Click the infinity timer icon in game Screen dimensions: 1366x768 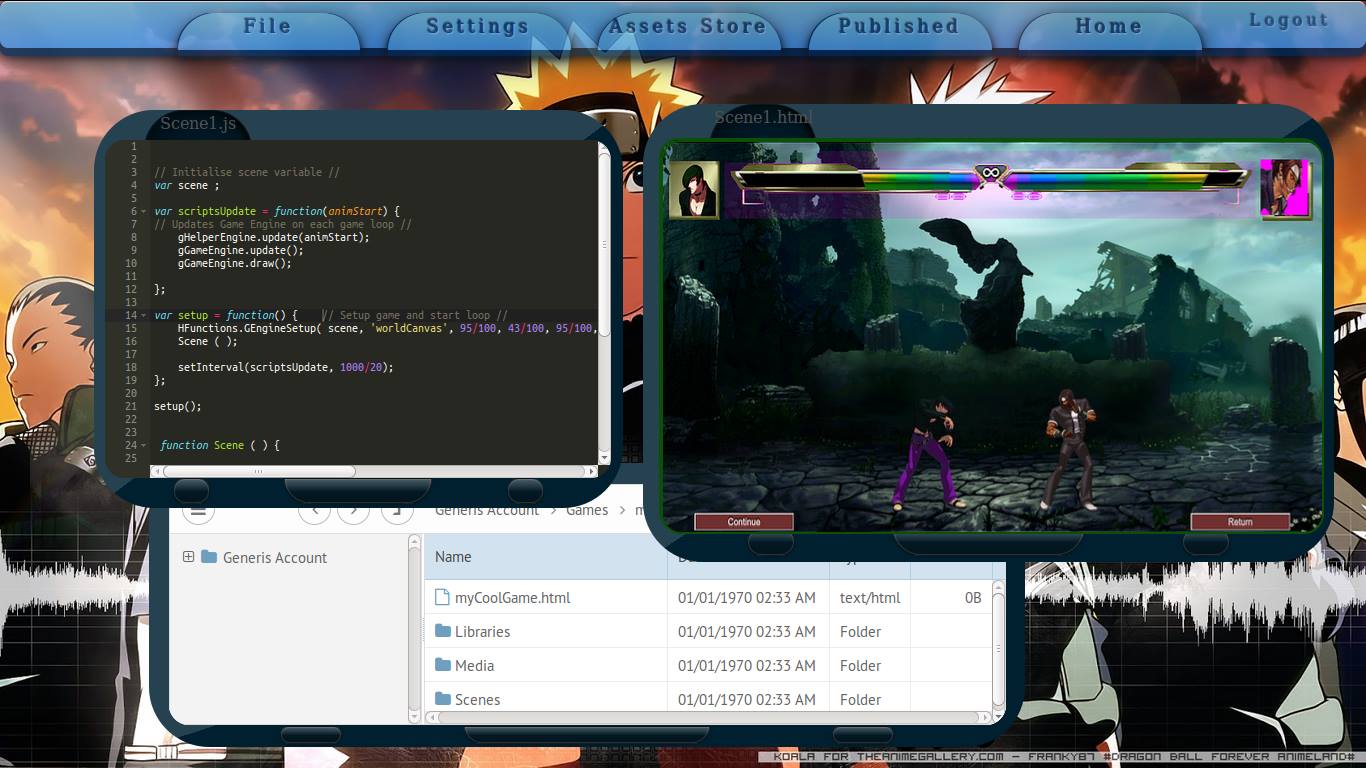[991, 173]
